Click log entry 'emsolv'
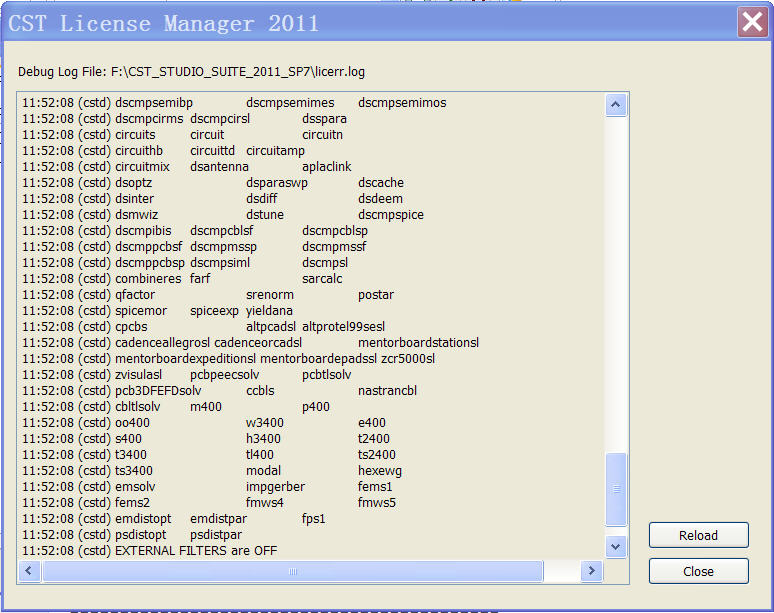The image size is (774, 613). (135, 487)
